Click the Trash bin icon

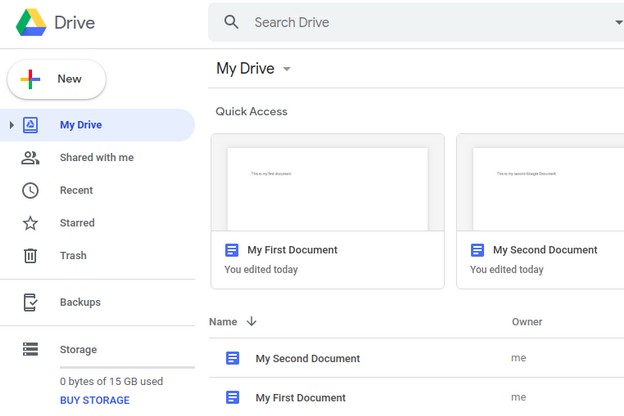30,256
